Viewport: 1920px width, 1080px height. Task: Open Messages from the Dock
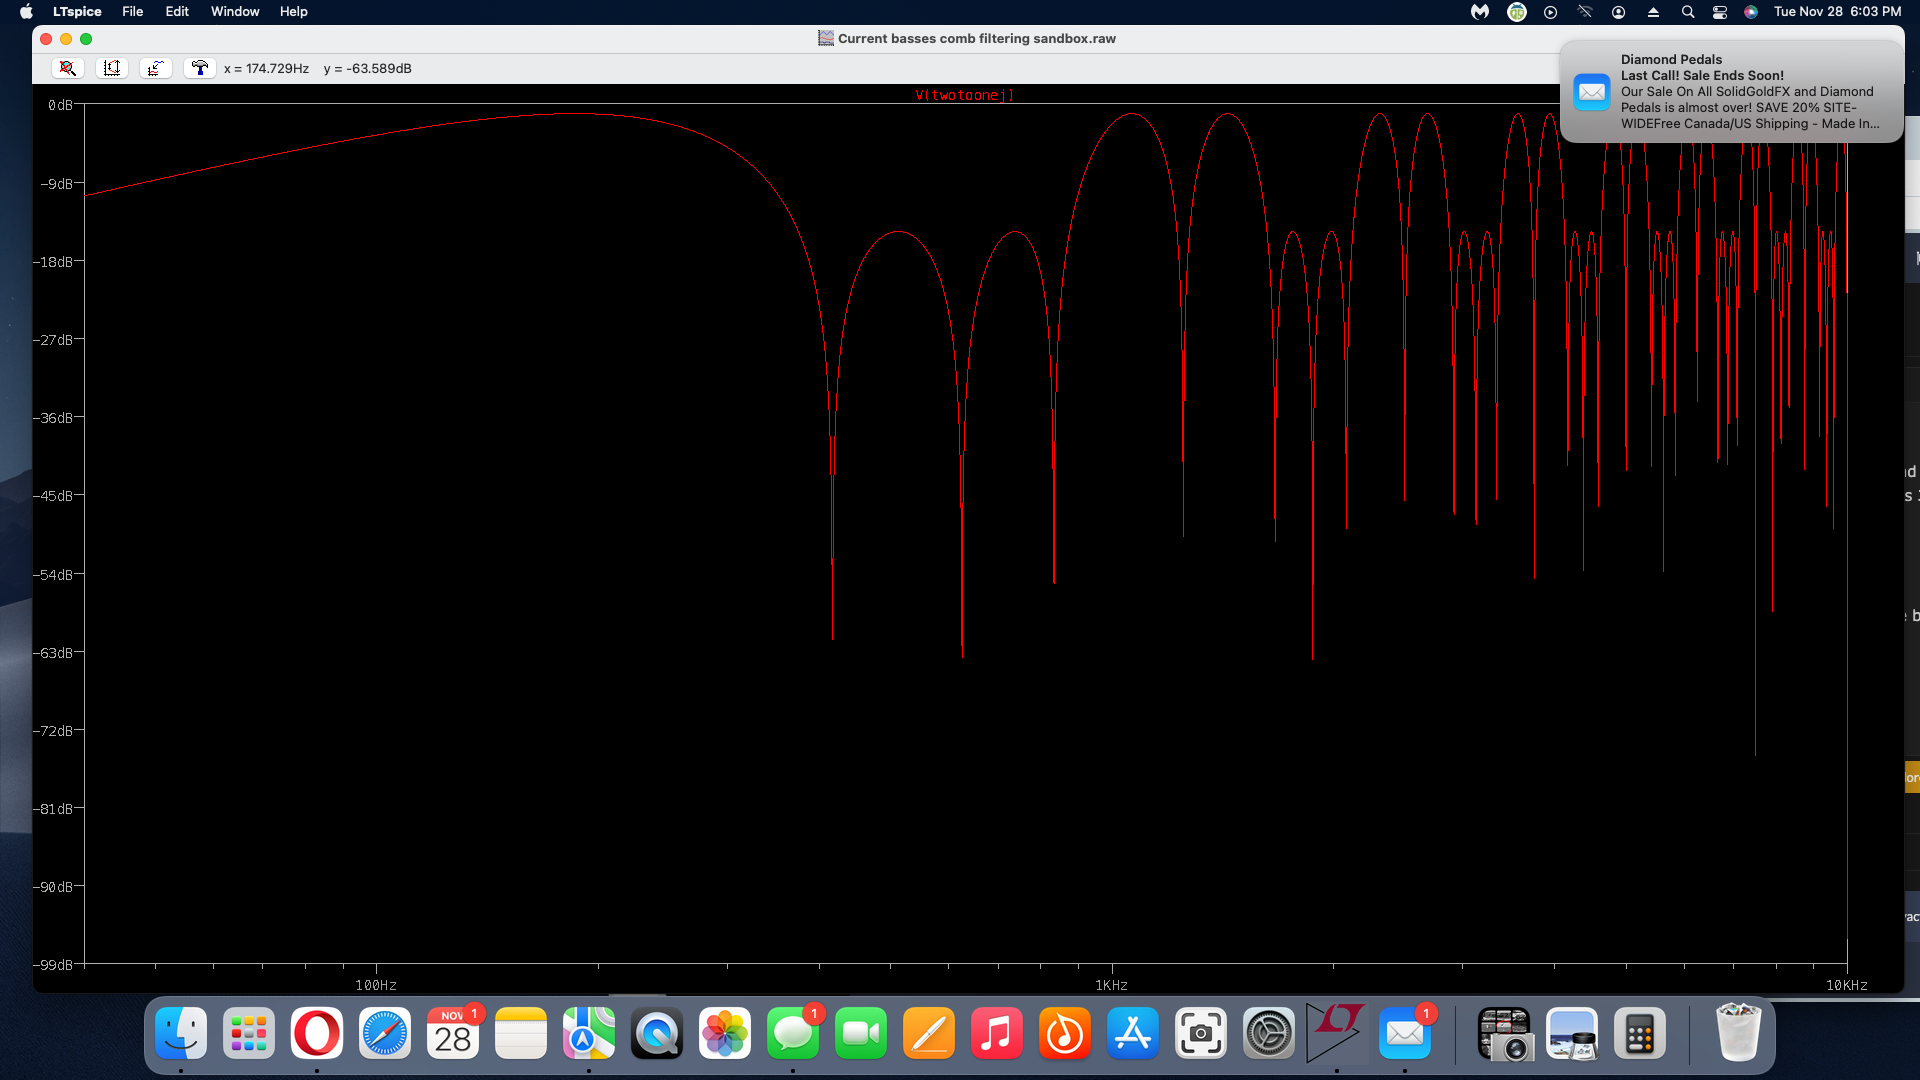click(793, 1033)
